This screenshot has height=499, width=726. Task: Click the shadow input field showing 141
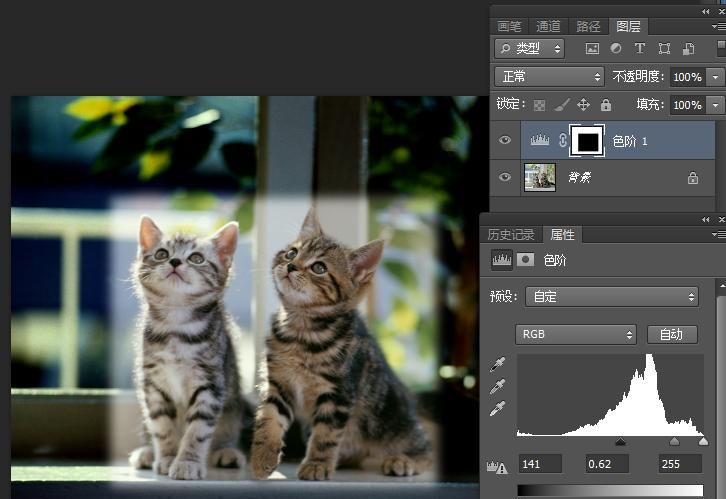(540, 463)
